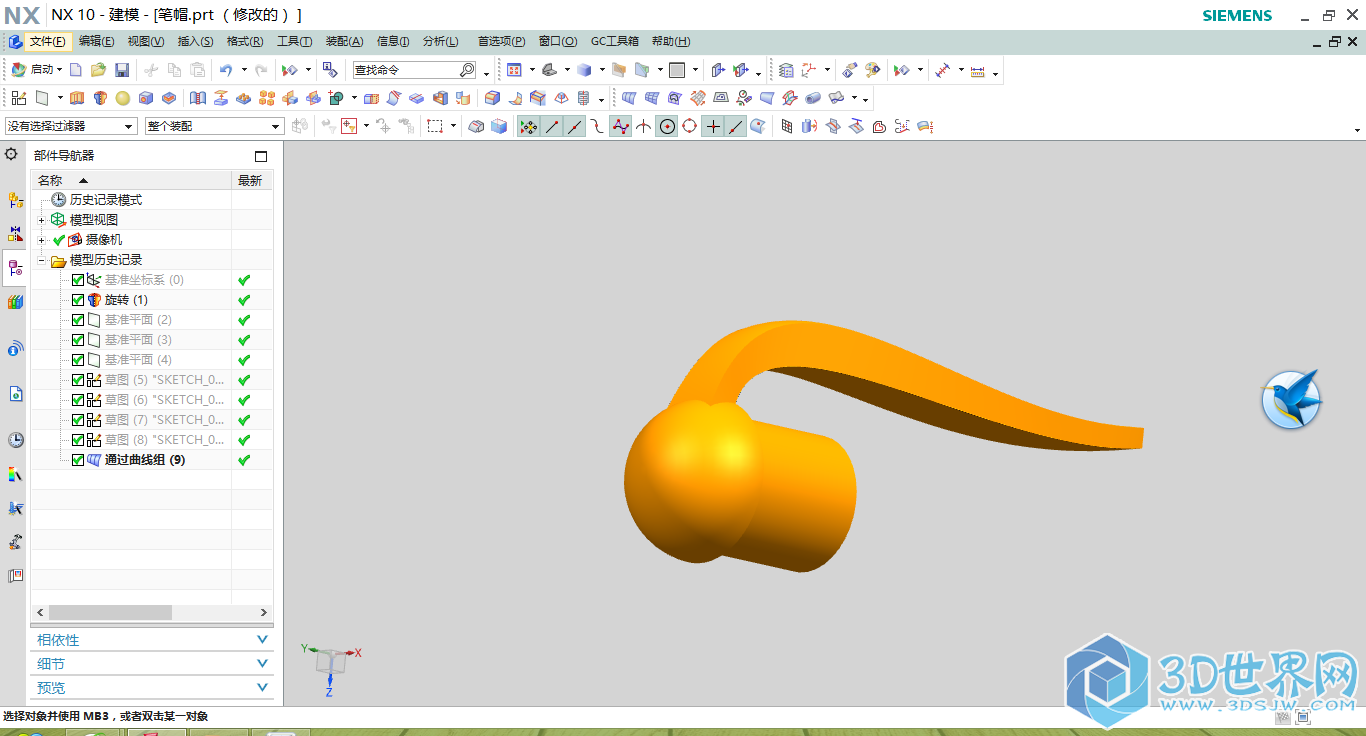This screenshot has height=736, width=1366.
Task: Click the scrollbar right arrow in the navigator
Action: pyautogui.click(x=264, y=612)
